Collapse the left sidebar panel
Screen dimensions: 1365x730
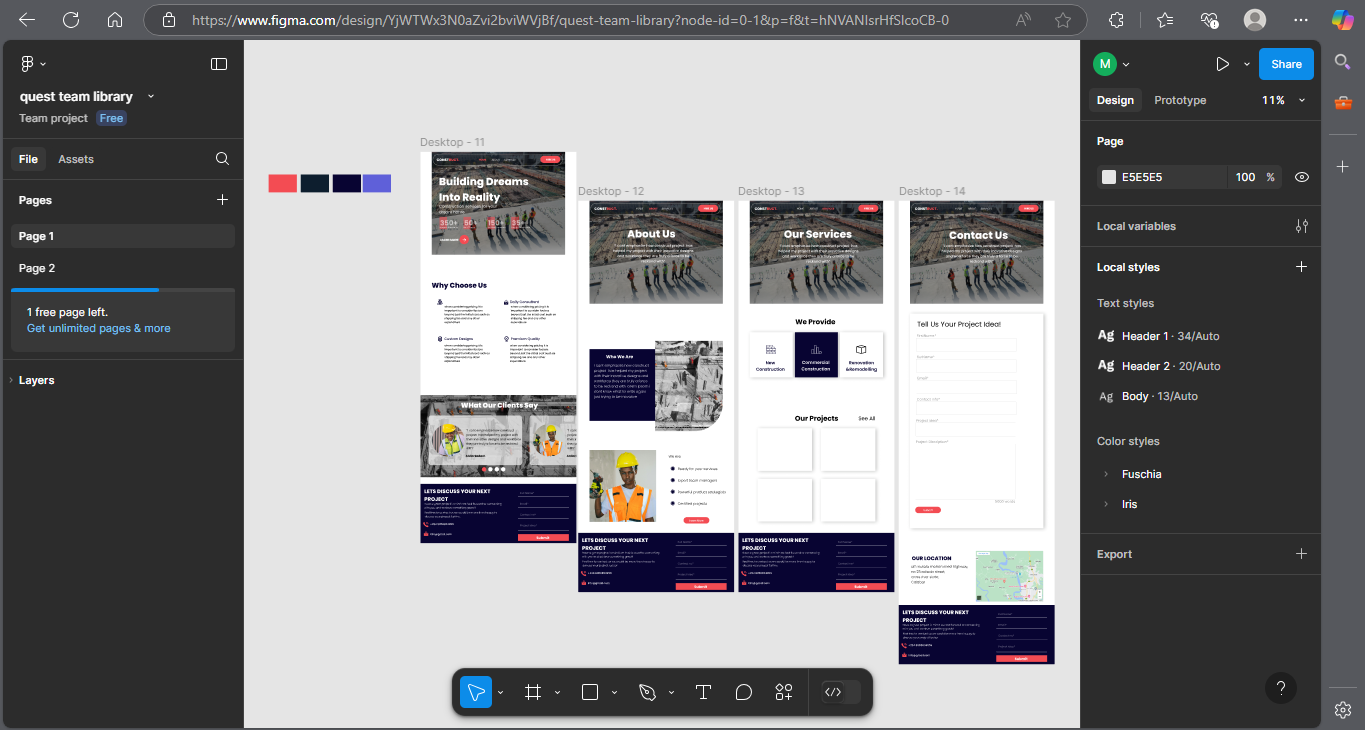(x=219, y=64)
